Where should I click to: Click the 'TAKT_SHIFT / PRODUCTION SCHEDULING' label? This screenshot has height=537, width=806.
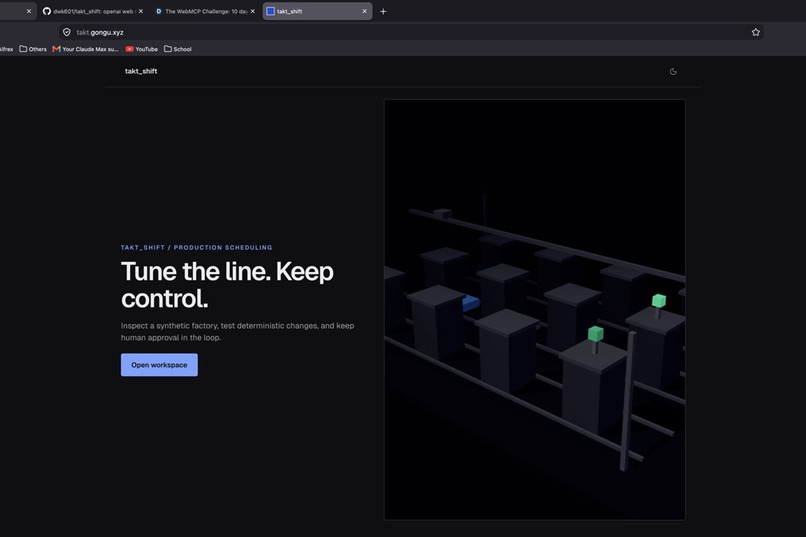(196, 248)
